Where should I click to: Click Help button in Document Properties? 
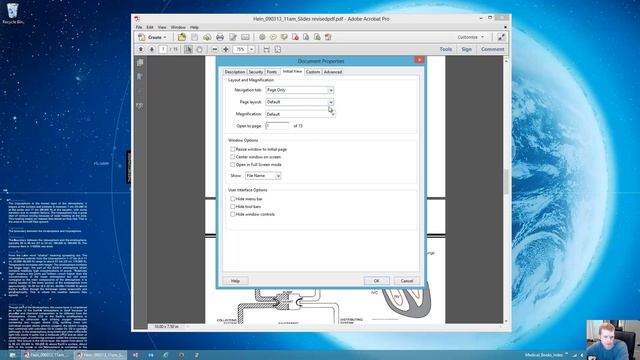[235, 281]
